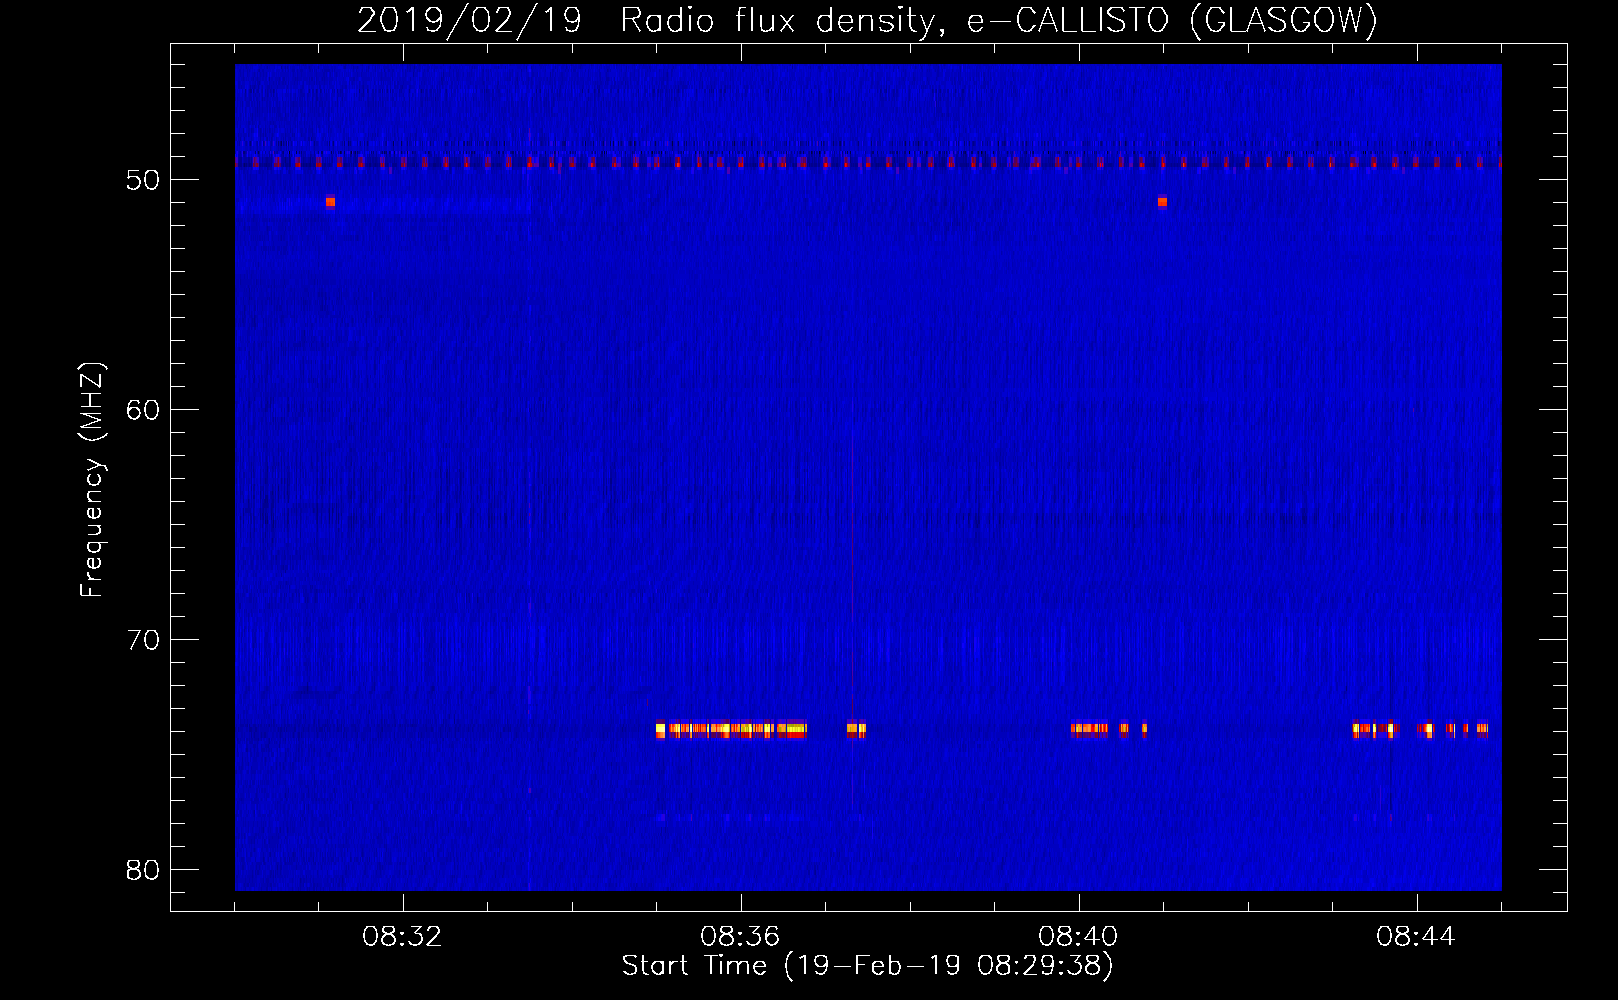Click the 'Frequency (MHZ)' y-axis label
The height and width of the screenshot is (1000, 1618).
click(x=92, y=480)
